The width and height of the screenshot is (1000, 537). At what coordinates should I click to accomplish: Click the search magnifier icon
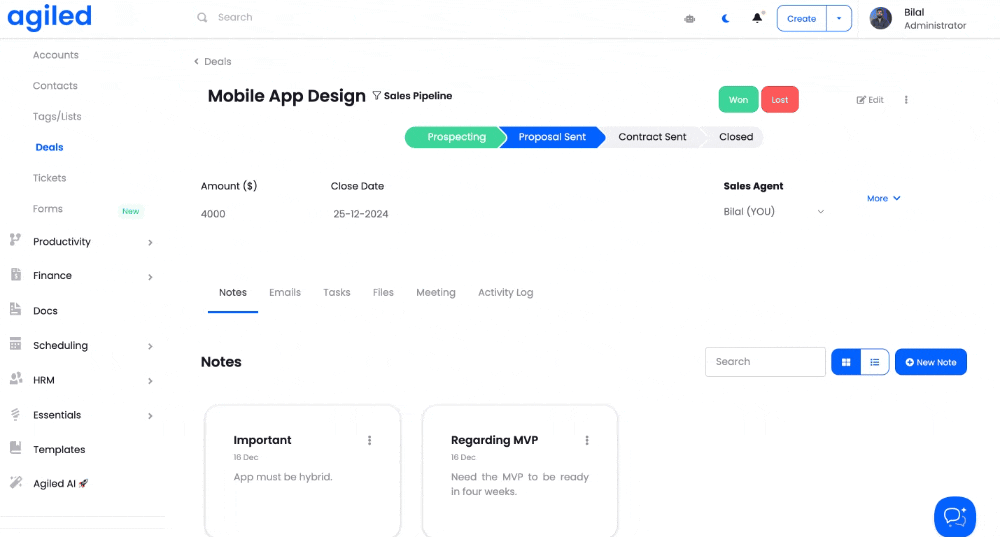coord(202,17)
